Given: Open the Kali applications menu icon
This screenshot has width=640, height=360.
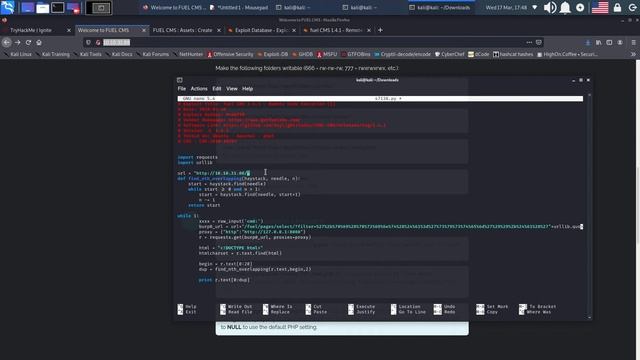Looking at the screenshot, I should coord(7,7).
